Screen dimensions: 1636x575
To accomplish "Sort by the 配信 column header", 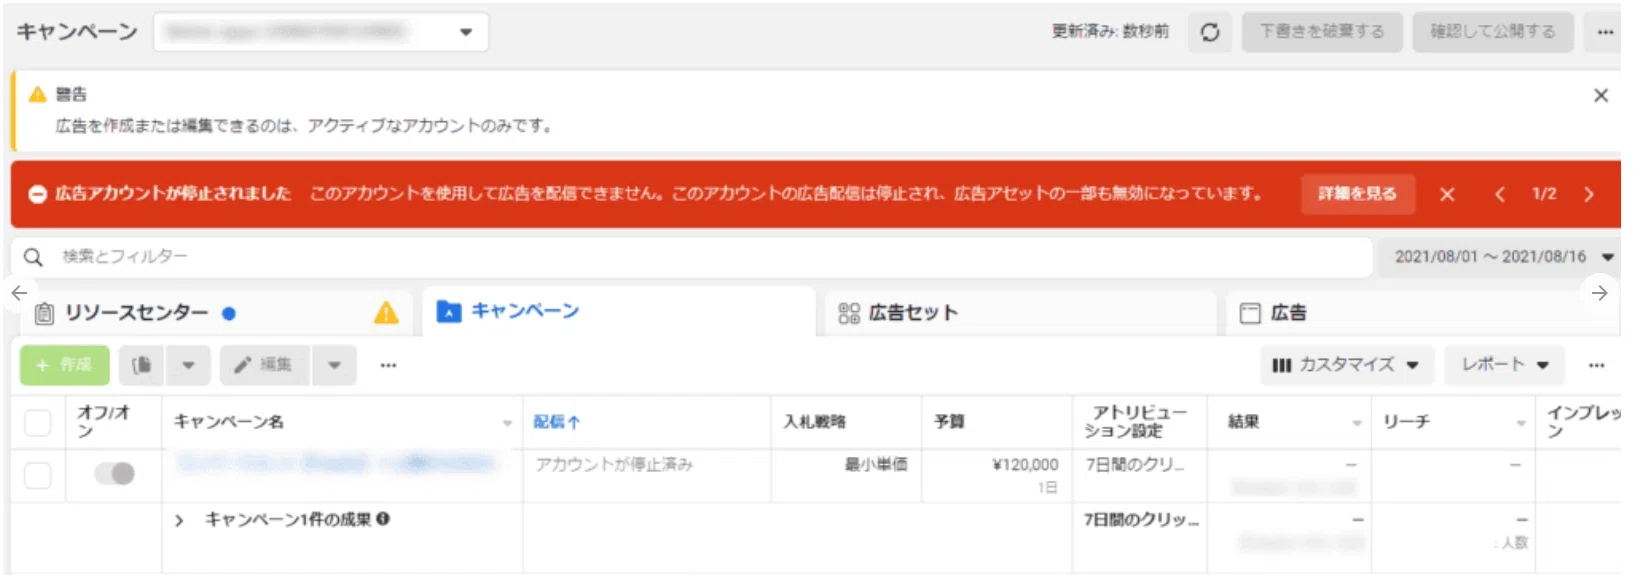I will [556, 422].
